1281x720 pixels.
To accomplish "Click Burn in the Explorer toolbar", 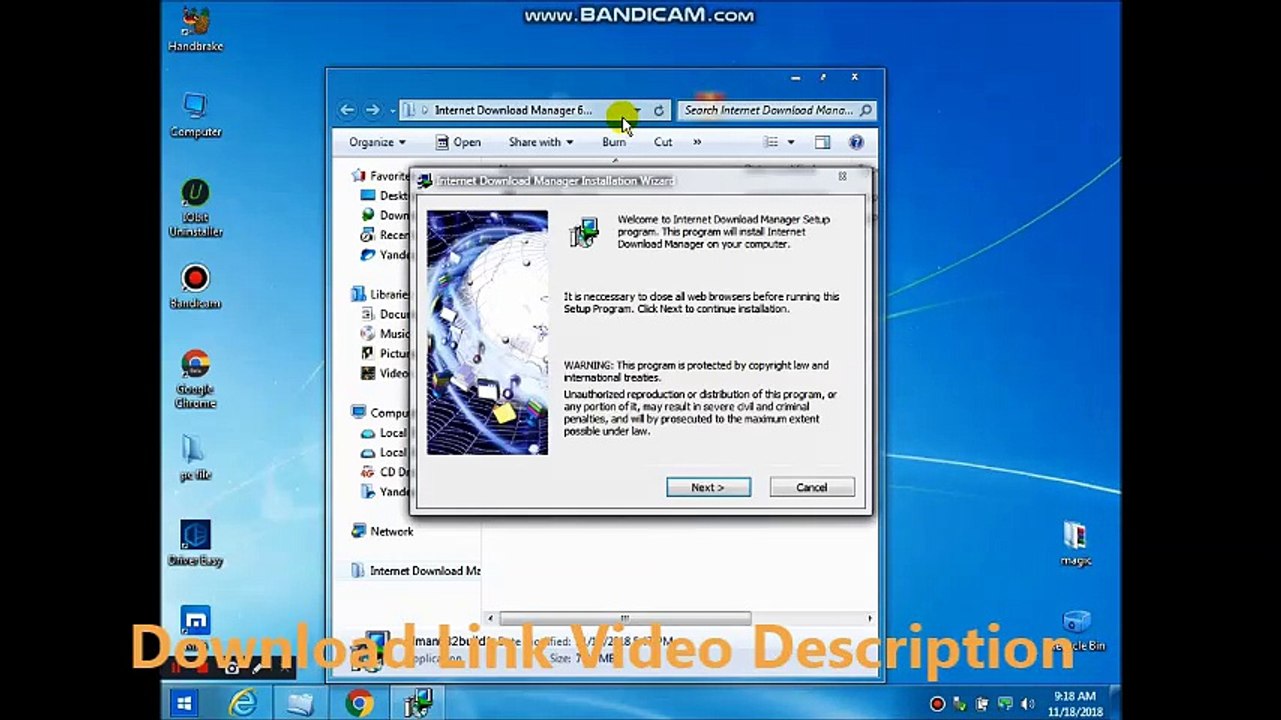I will tap(614, 142).
